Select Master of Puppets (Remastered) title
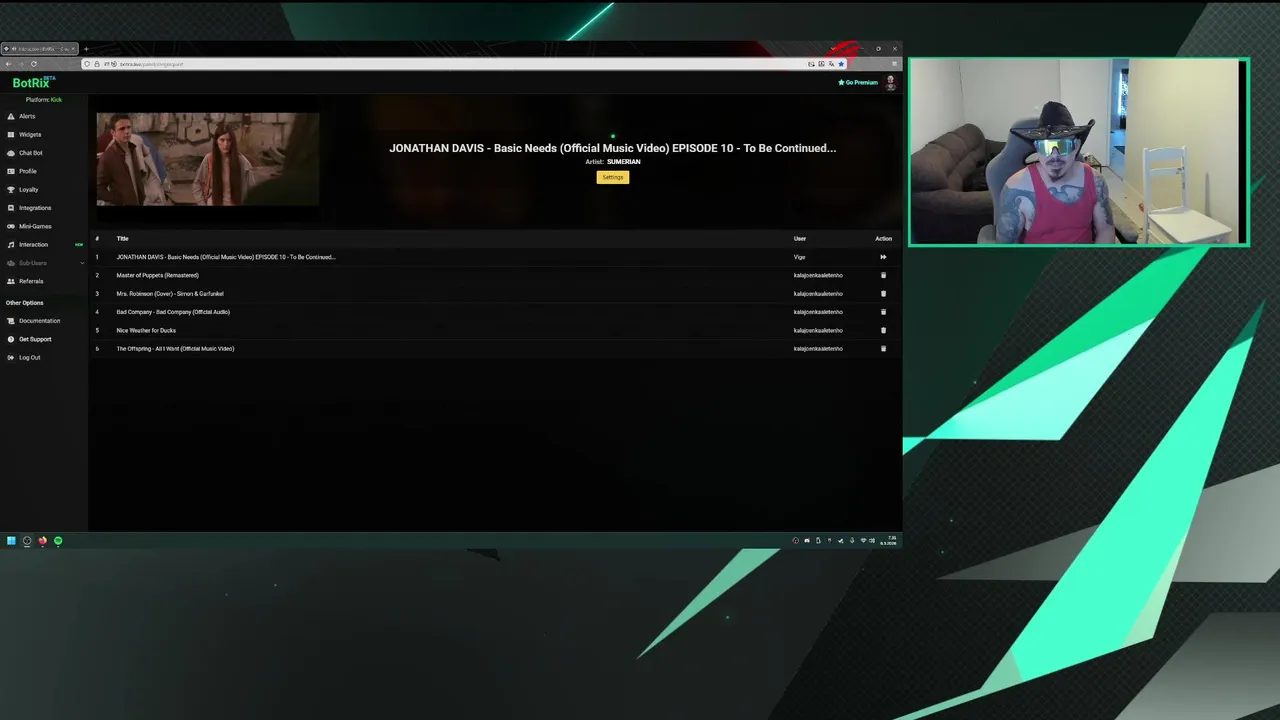This screenshot has width=1280, height=720. (x=157, y=275)
